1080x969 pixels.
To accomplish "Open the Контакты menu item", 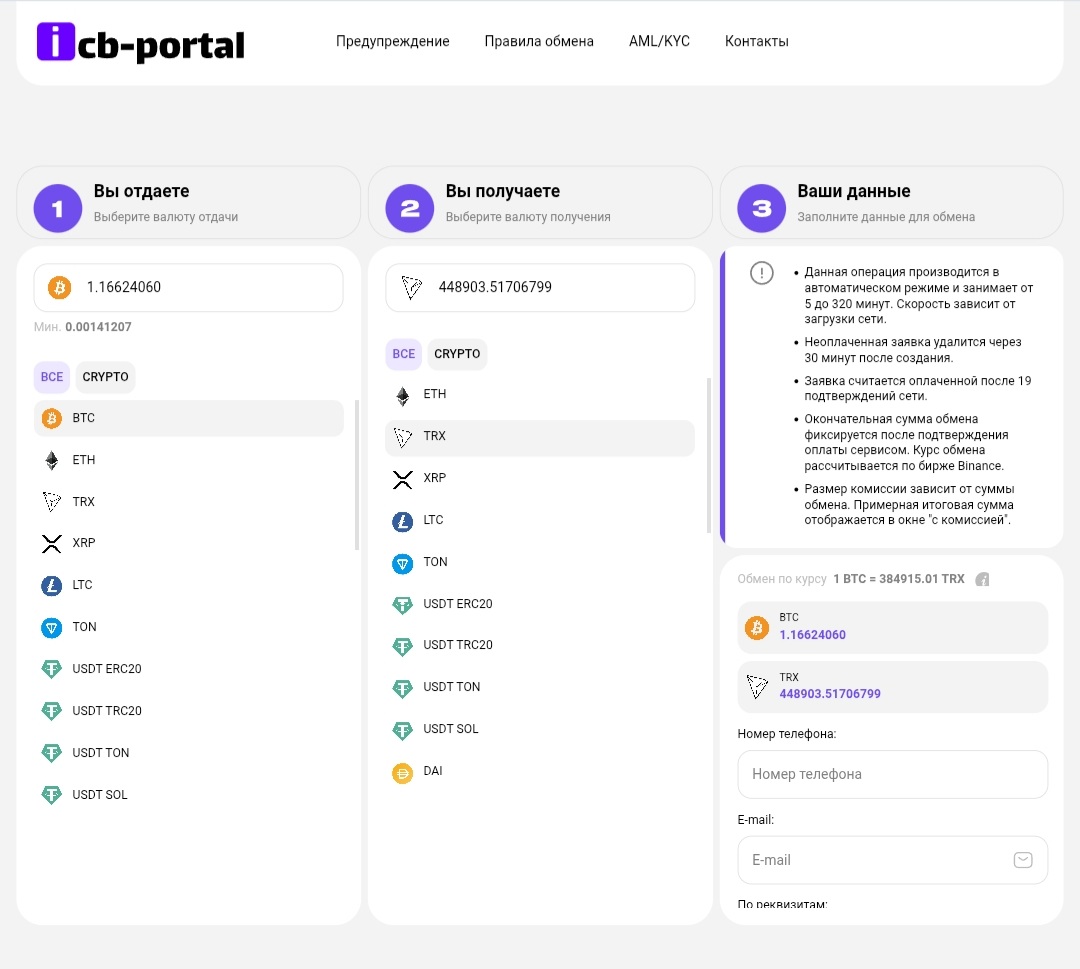I will (x=757, y=41).
